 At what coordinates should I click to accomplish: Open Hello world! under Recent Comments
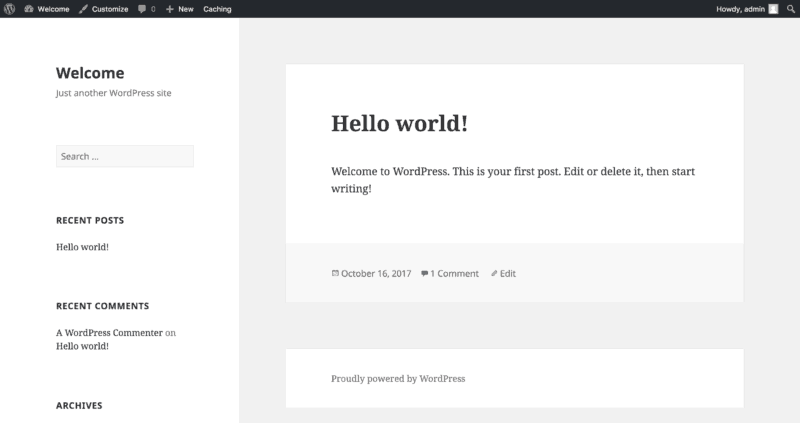click(82, 345)
